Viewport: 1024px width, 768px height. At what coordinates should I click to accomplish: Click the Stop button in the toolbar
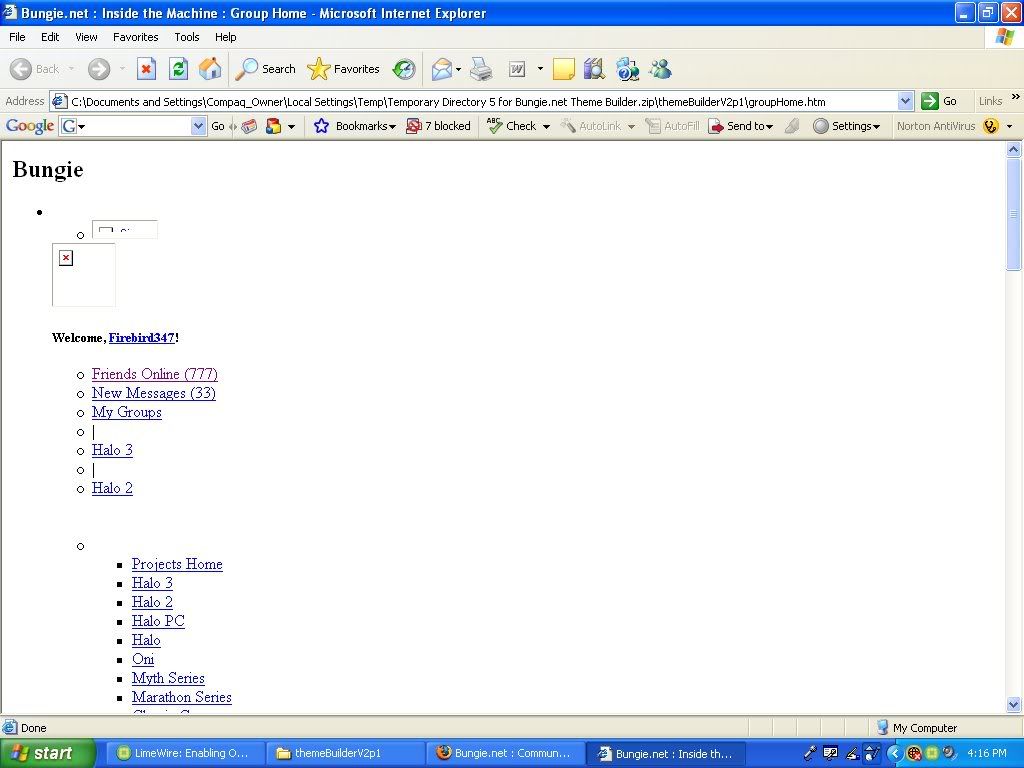(146, 69)
